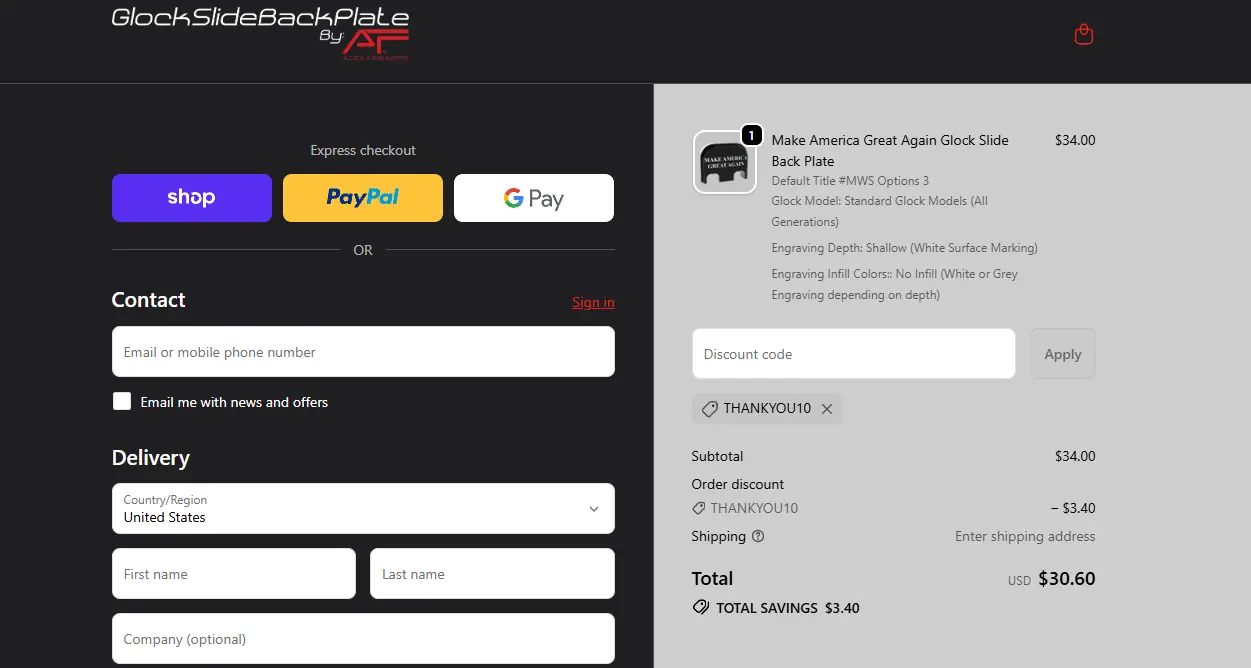
Task: Choose PayPal express checkout
Action: (362, 198)
